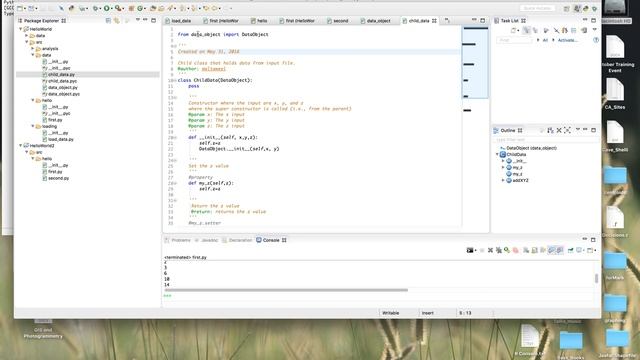Switch to the second editor tab
Screen dimensions: 640x360
pyautogui.click(x=338, y=20)
